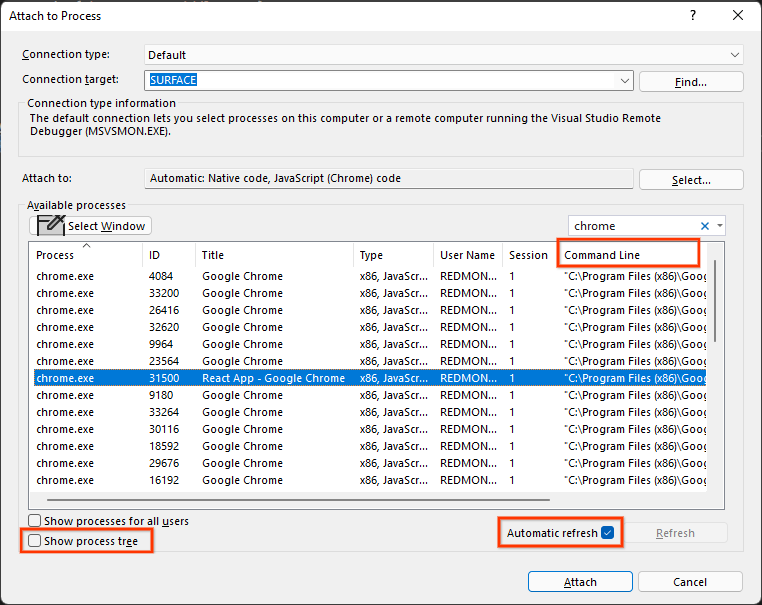762x605 pixels.
Task: Clear the chrome filter text
Action: [x=705, y=226]
